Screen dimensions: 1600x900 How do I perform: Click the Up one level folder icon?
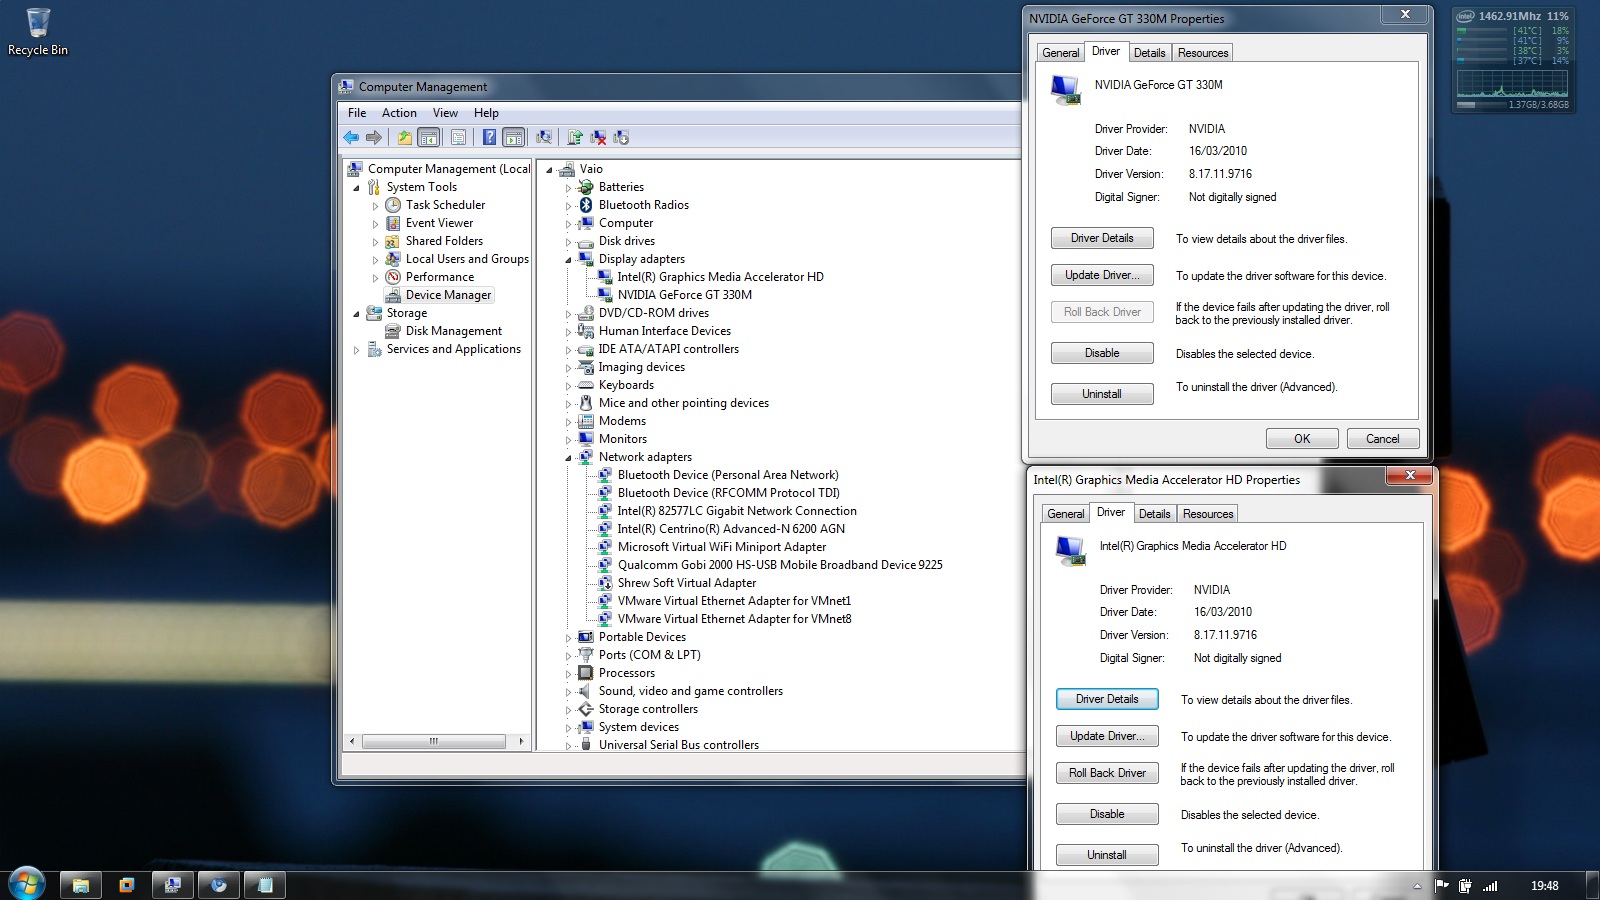click(404, 138)
